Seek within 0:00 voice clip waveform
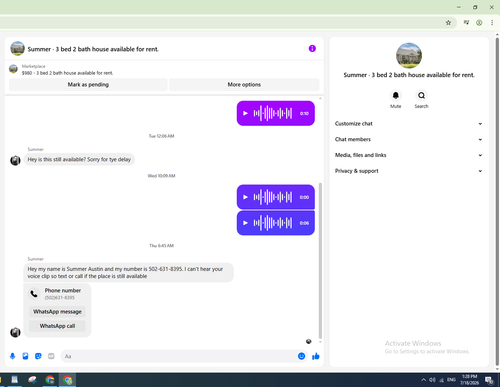 pos(273,197)
